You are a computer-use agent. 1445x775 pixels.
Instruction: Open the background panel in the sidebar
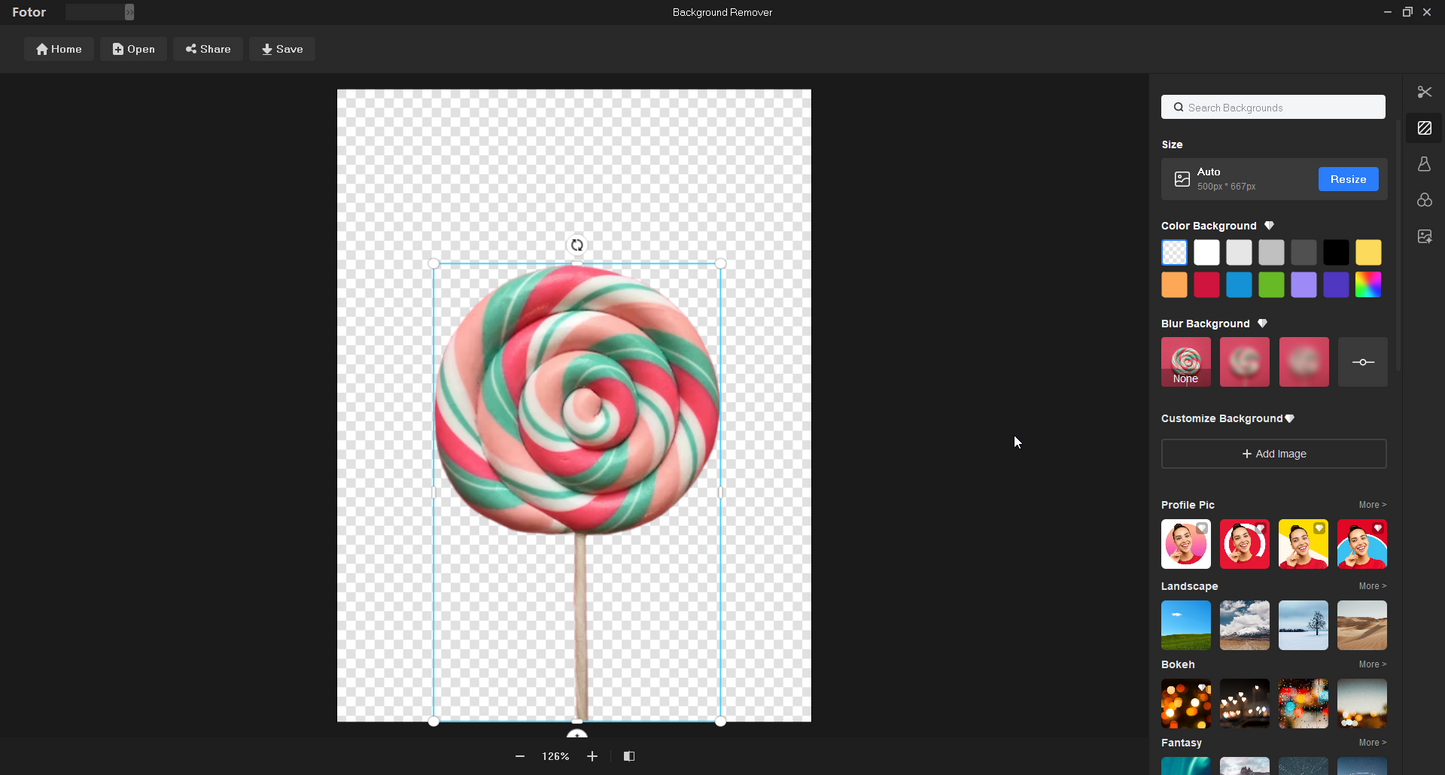coord(1424,128)
